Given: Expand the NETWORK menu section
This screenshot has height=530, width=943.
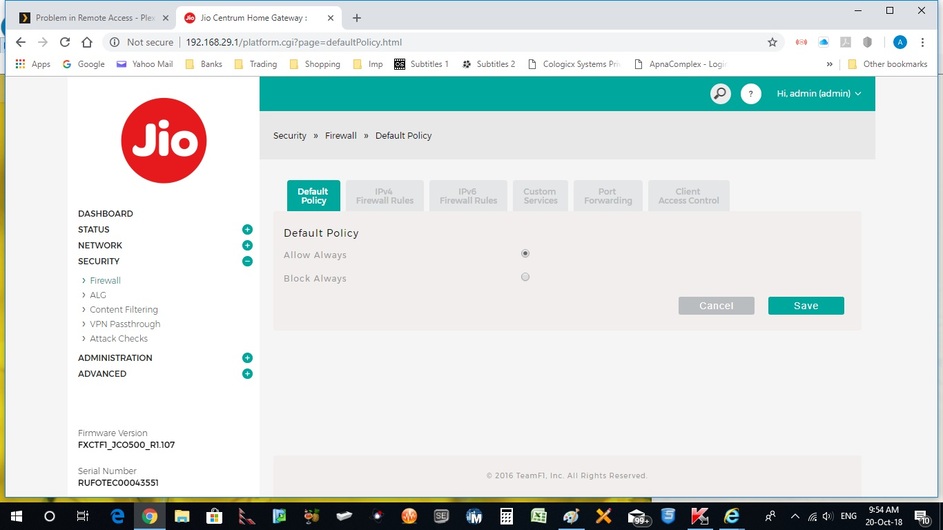Looking at the screenshot, I should pos(247,245).
